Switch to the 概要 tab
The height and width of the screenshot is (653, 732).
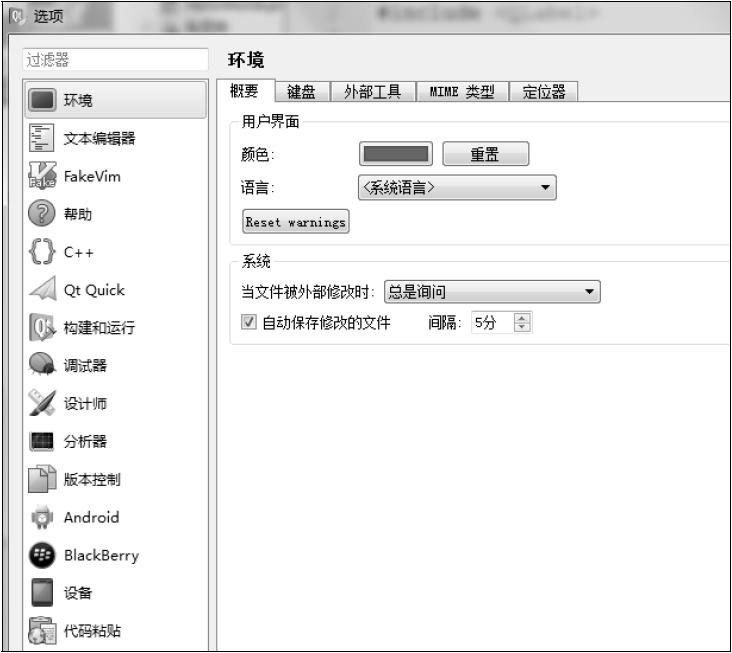244,91
